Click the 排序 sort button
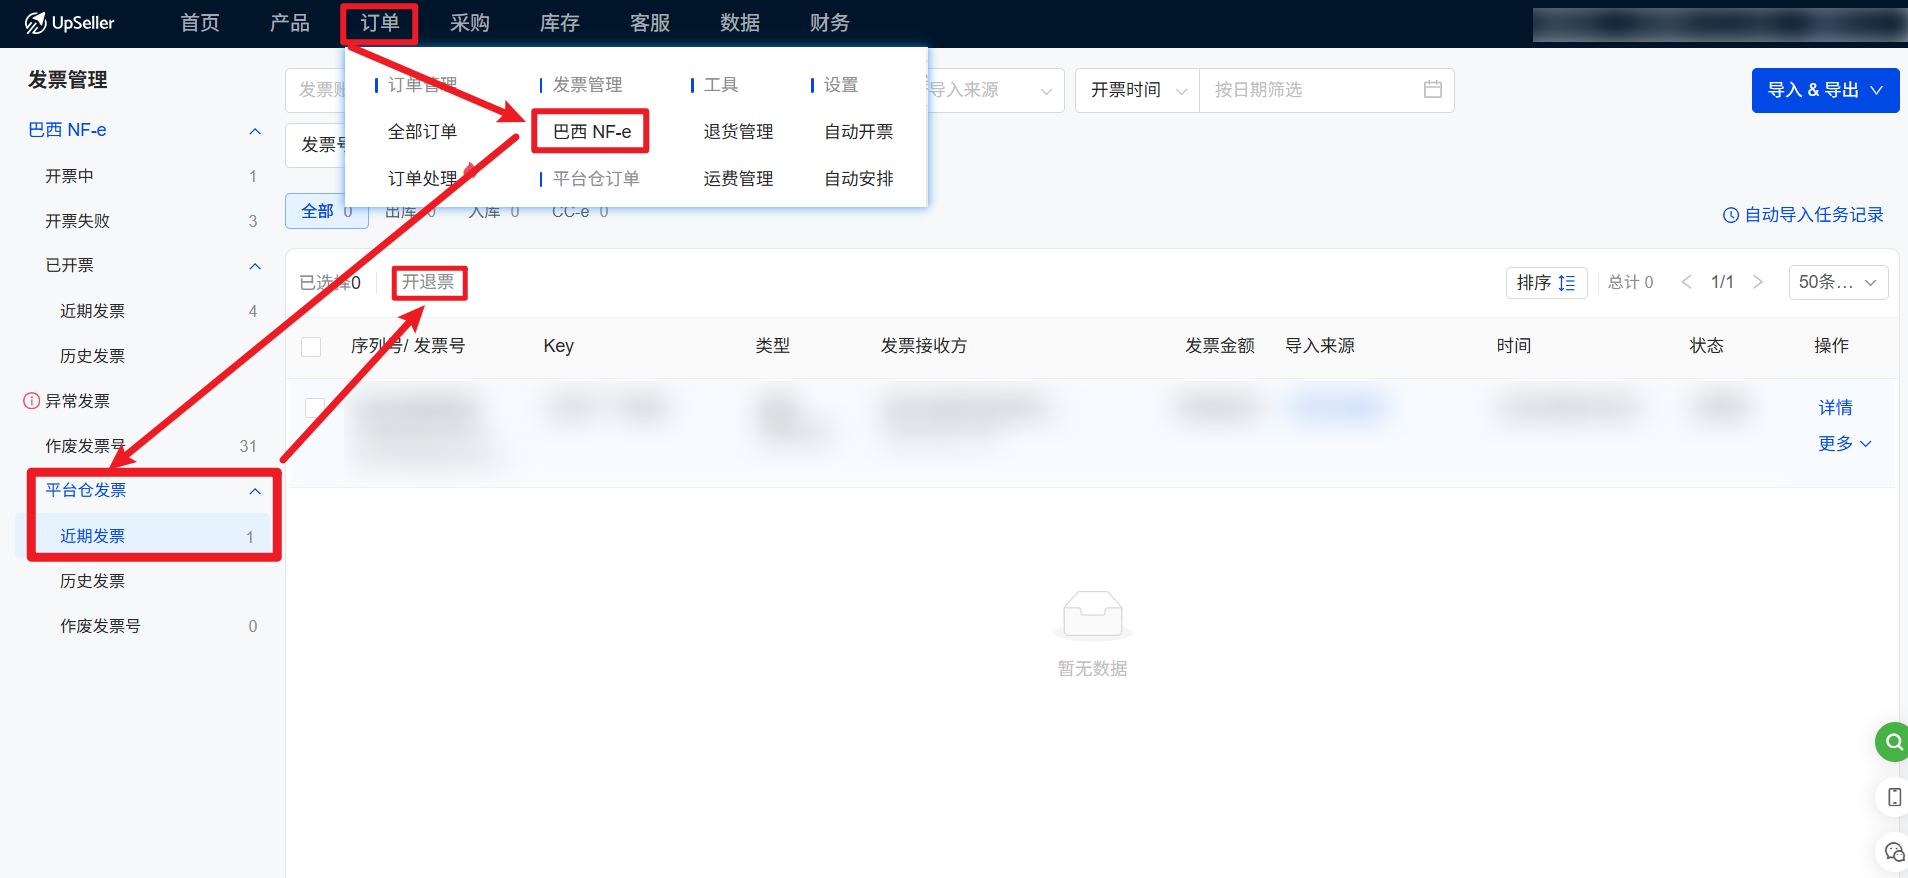Screen dimensions: 1908x878 [x=1545, y=283]
